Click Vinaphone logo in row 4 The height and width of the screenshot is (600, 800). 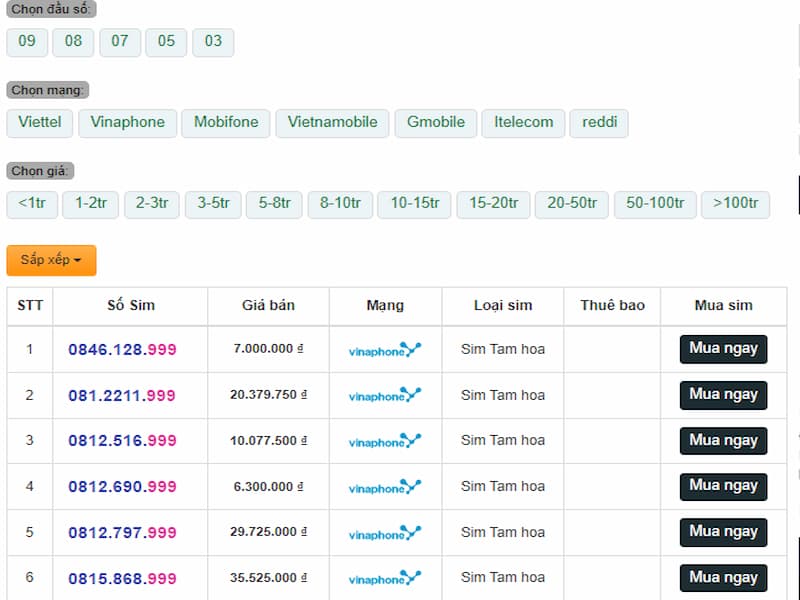coord(385,487)
